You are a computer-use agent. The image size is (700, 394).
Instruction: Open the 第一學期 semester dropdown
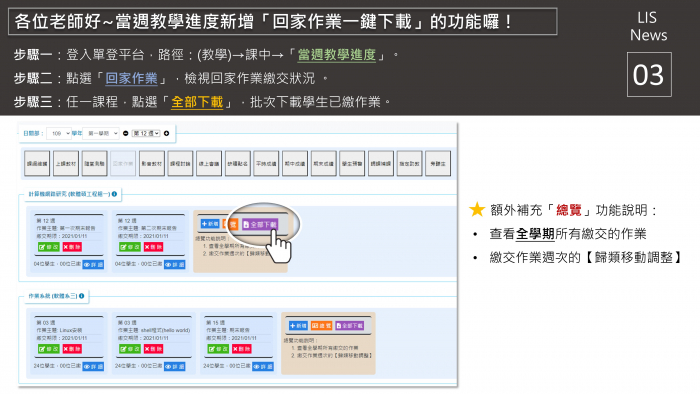[x=101, y=133]
